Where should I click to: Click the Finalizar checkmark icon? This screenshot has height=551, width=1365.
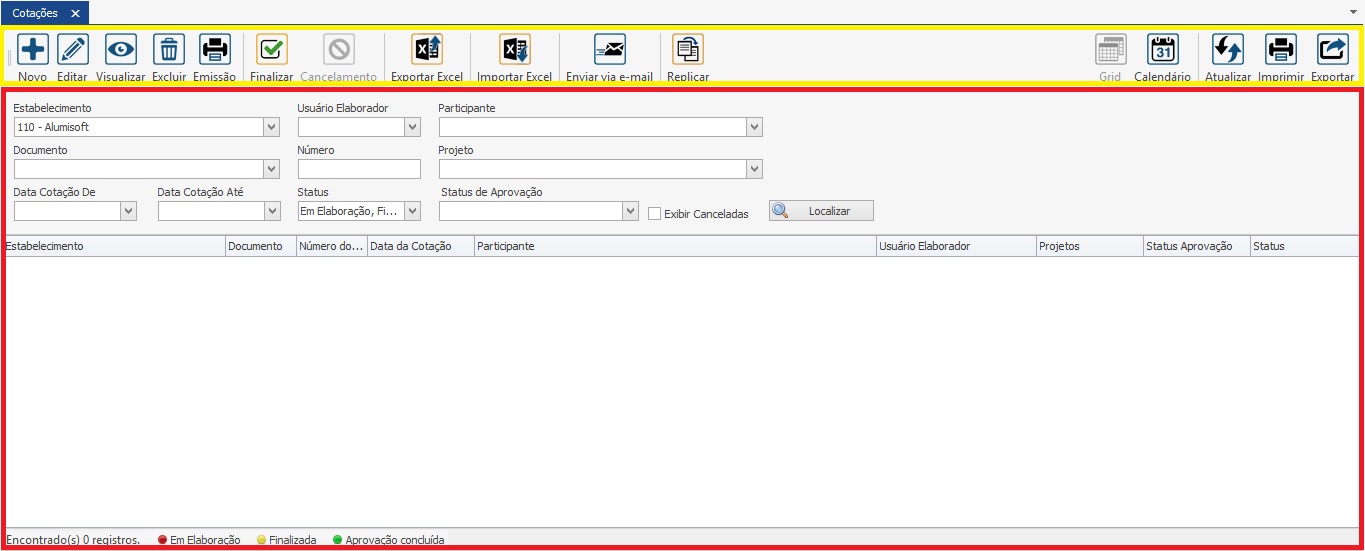pos(271,50)
